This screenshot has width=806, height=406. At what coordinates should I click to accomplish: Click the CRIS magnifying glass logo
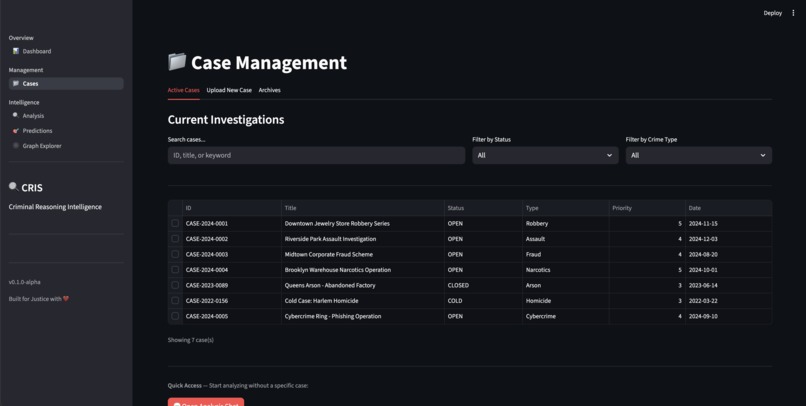[14, 187]
